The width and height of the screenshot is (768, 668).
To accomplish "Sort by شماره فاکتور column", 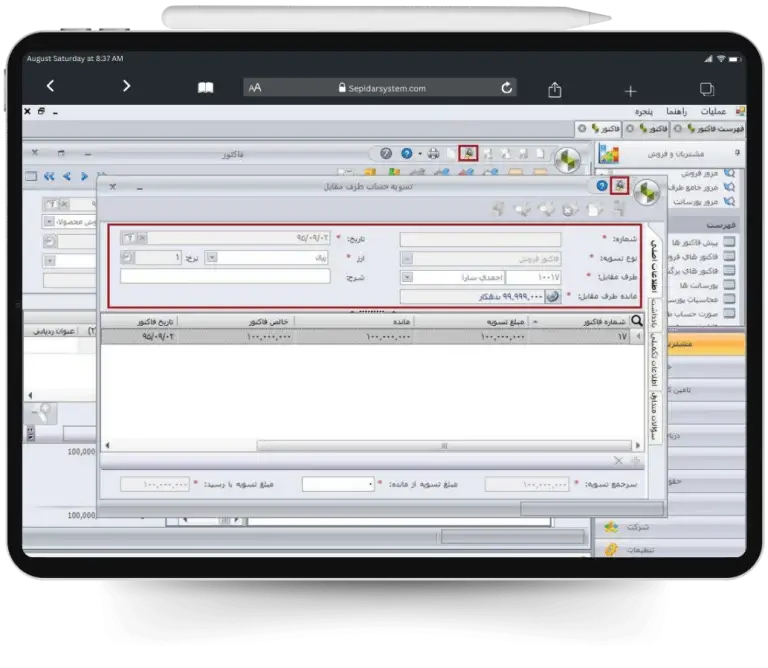I will pos(583,322).
